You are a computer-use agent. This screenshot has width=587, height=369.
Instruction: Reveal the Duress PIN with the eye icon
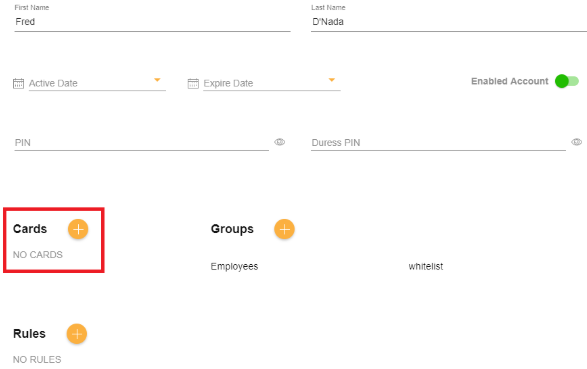click(x=577, y=142)
